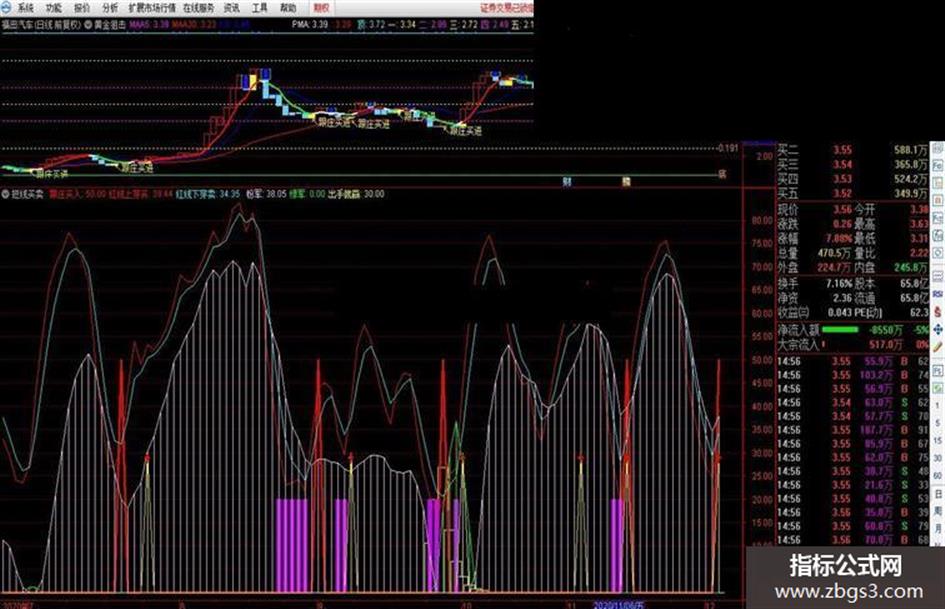Click the 换手 value 7.16%
The width and height of the screenshot is (945, 609).
839,283
